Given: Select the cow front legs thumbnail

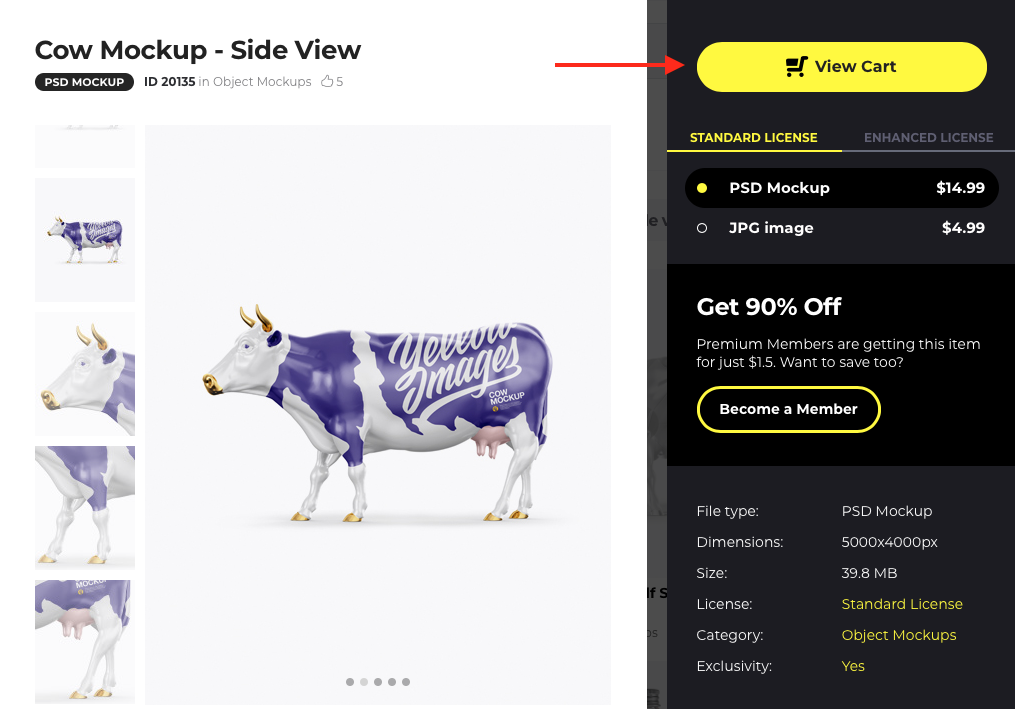Looking at the screenshot, I should click(85, 508).
